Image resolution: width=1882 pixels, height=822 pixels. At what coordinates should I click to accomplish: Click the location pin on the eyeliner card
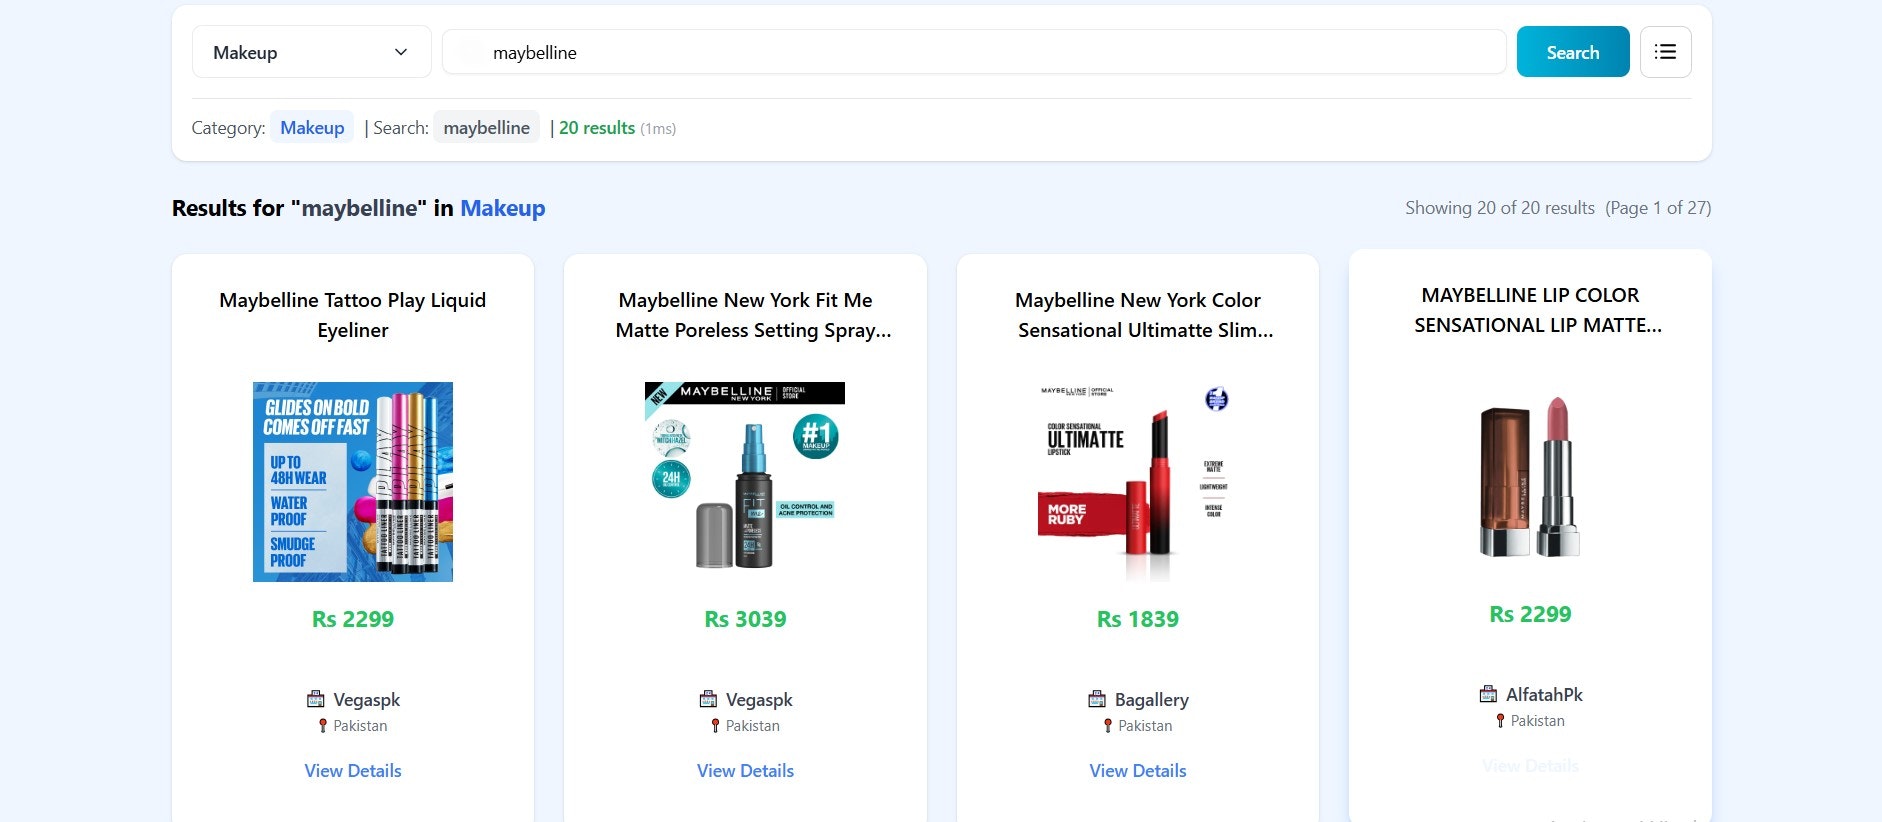pyautogui.click(x=322, y=726)
